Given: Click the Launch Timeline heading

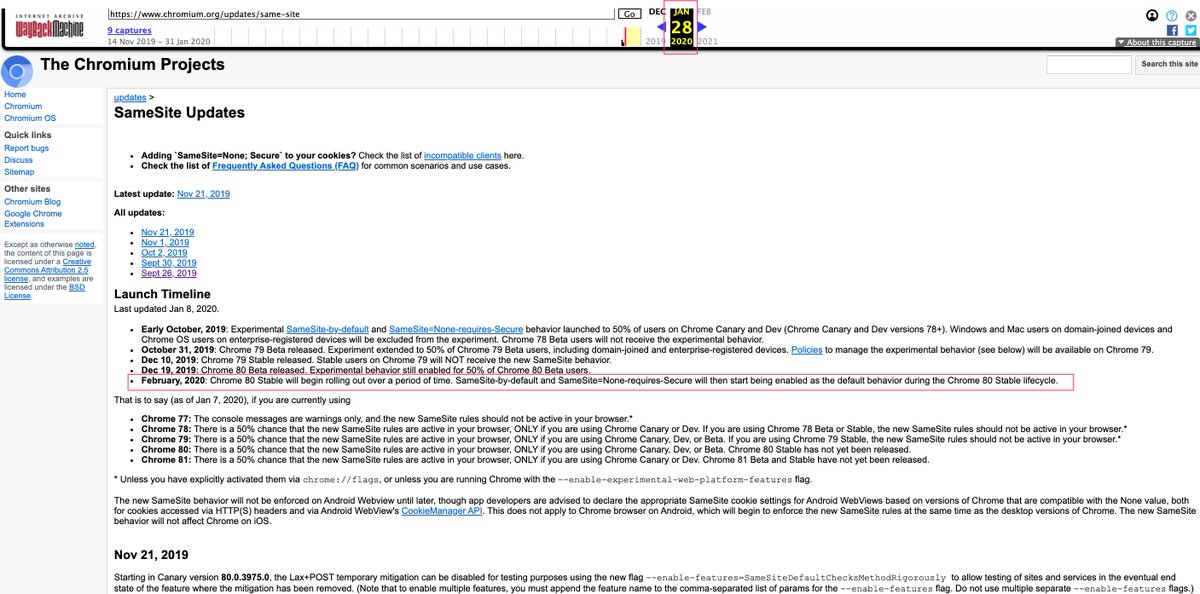Looking at the screenshot, I should [x=162, y=294].
